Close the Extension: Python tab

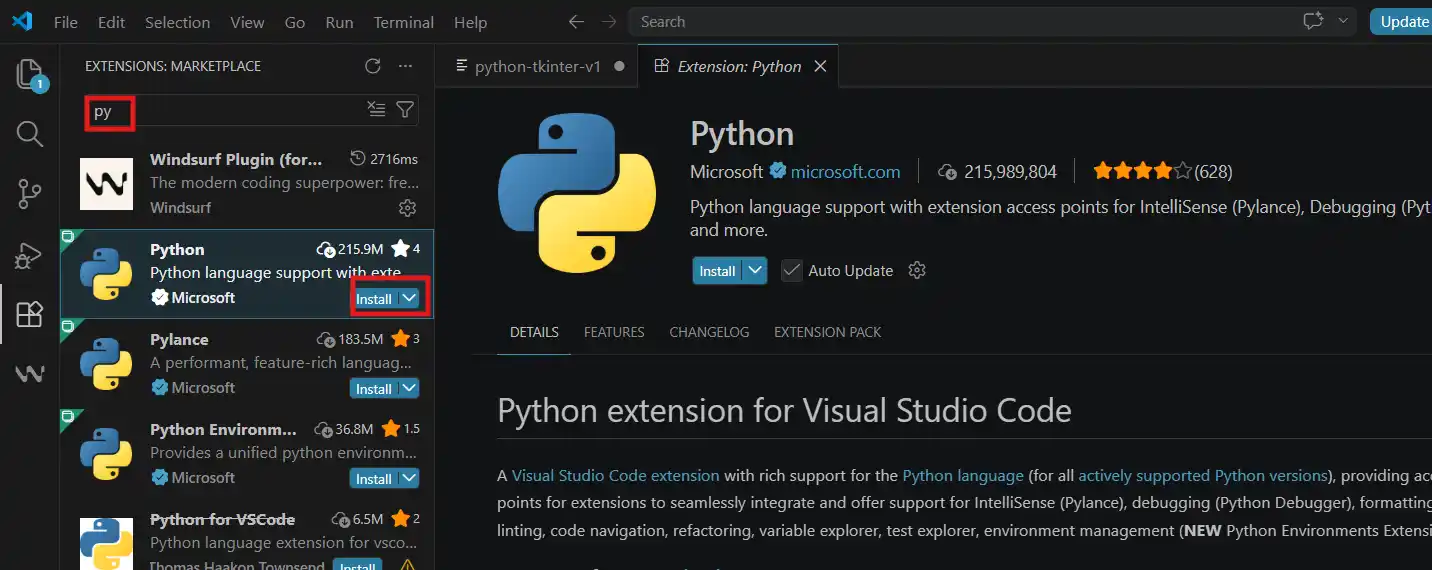click(820, 66)
